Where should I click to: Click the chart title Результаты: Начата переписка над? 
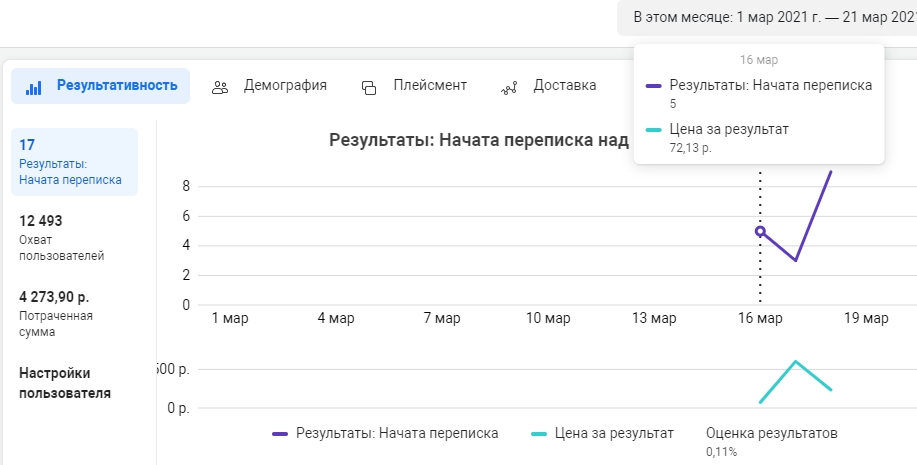point(479,140)
